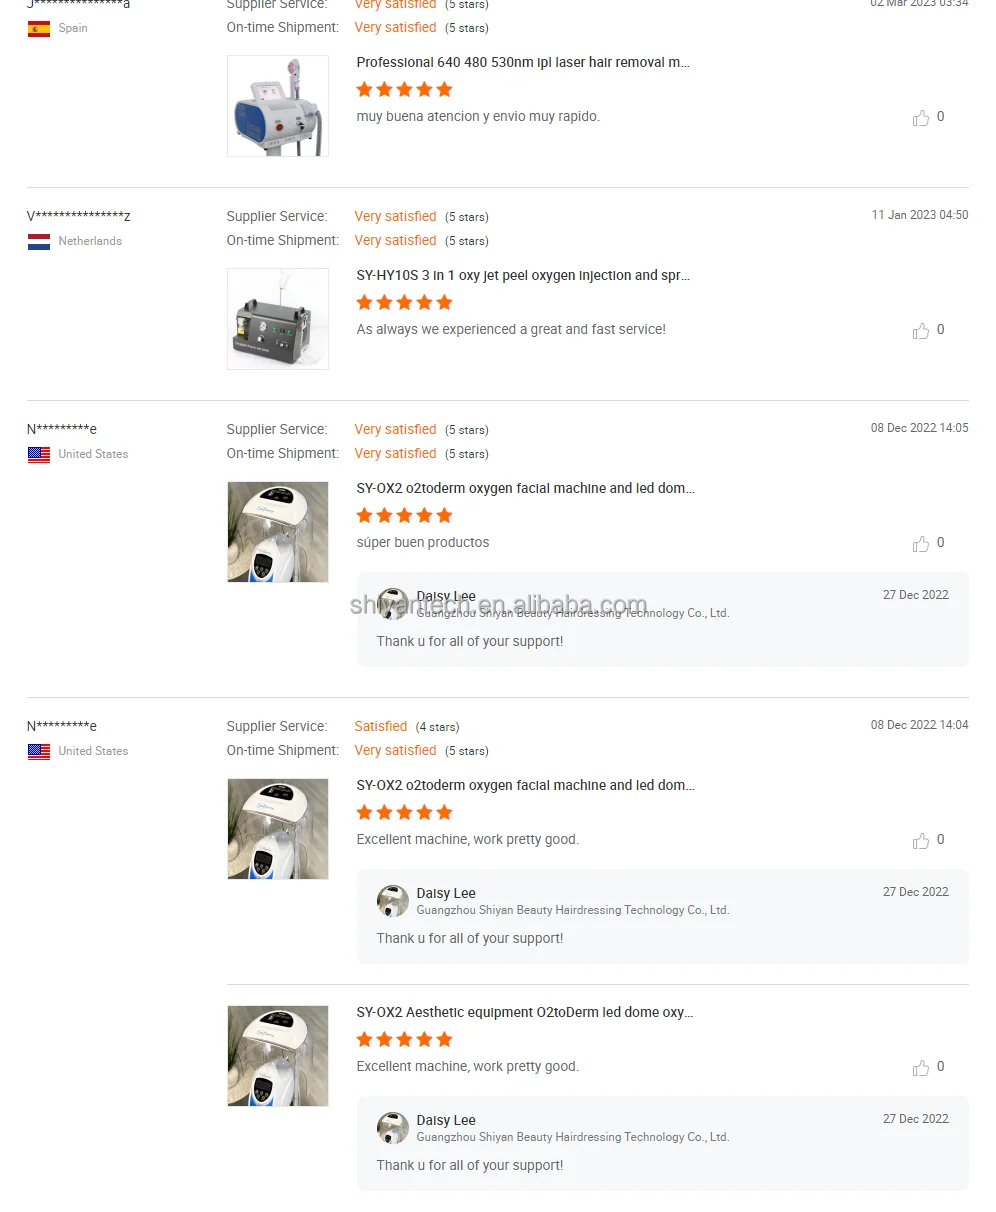
Task: Like the 'muy buena atencion' review with thumbs-up
Action: coord(921,118)
